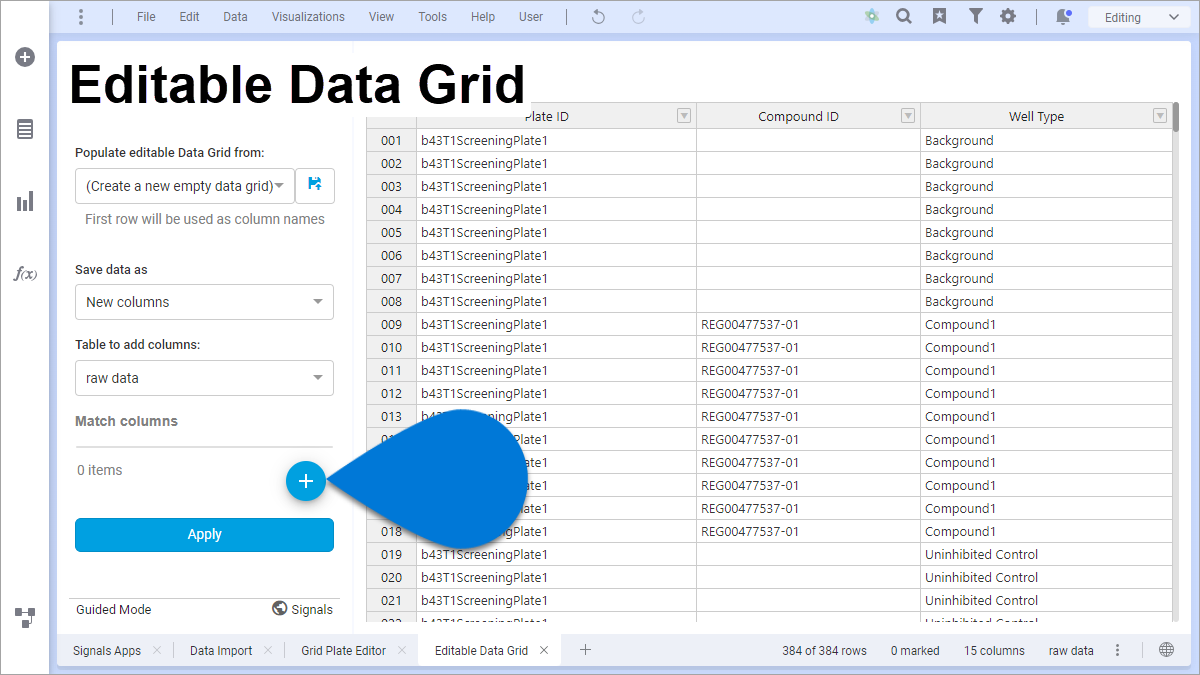Select row number 020 header

click(x=391, y=577)
